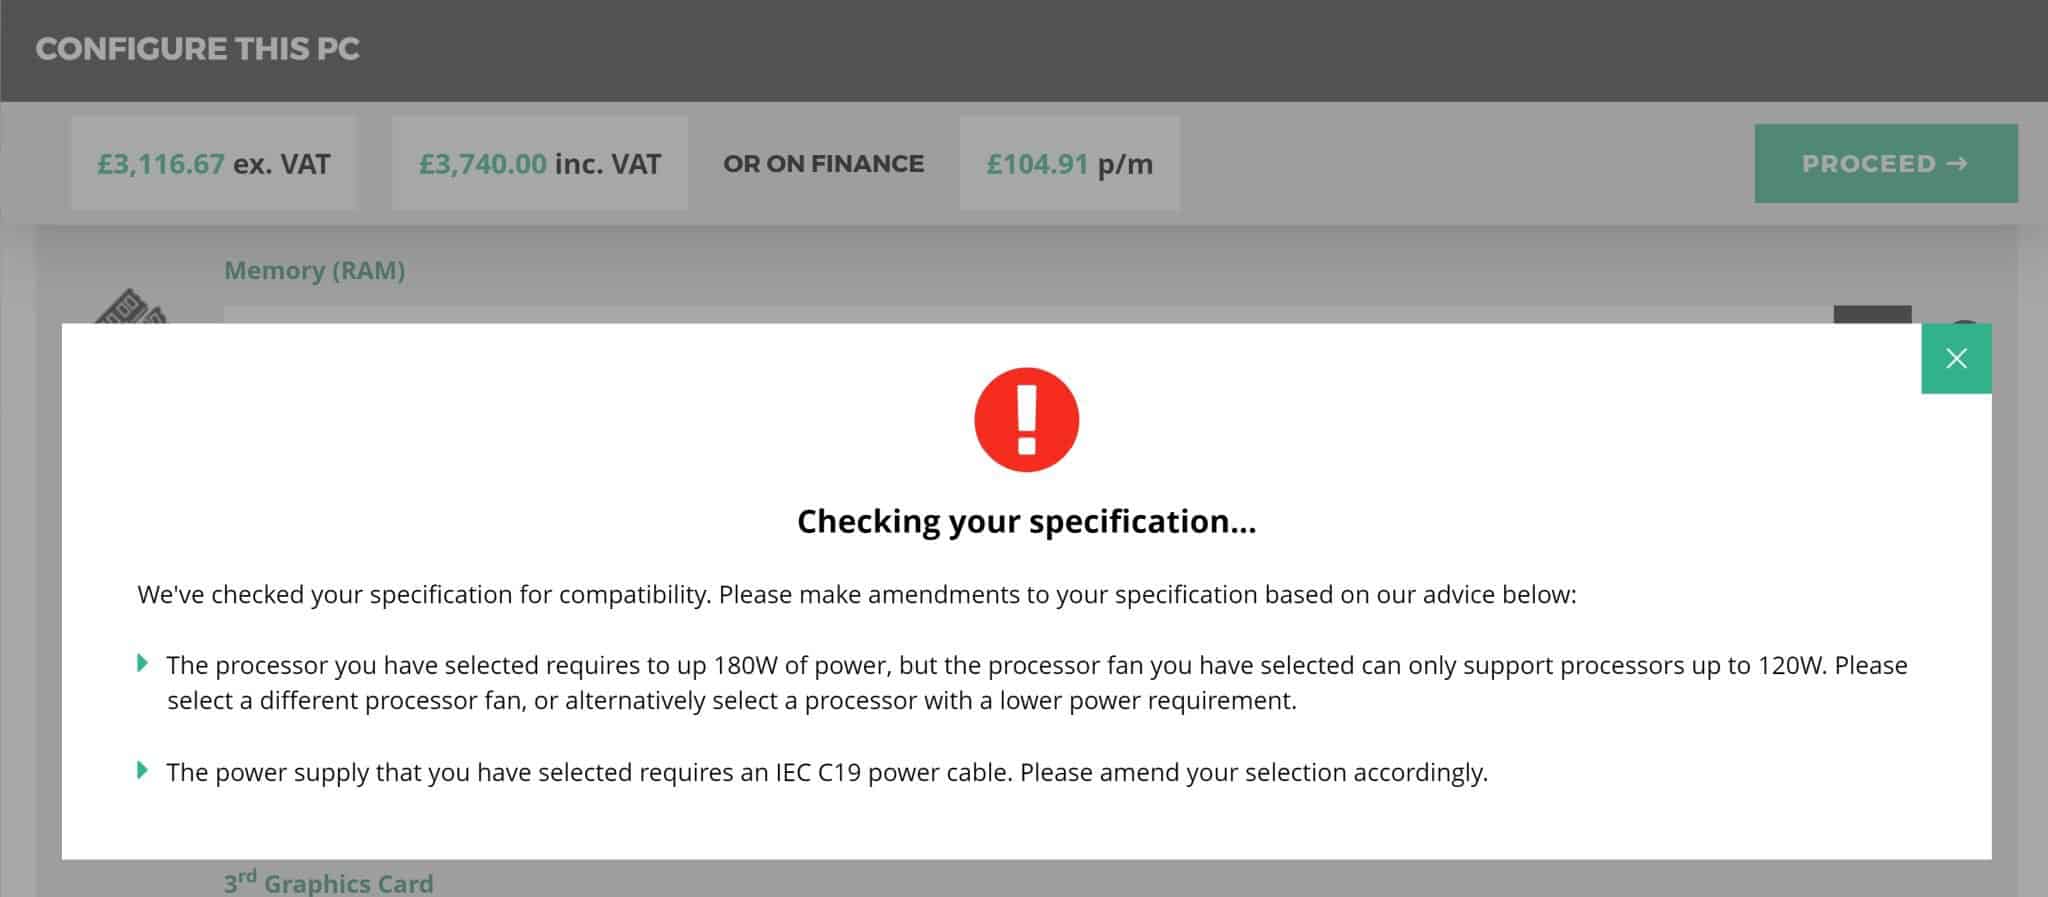Click the "We've checked your specification" intro sentence

[x=856, y=595]
